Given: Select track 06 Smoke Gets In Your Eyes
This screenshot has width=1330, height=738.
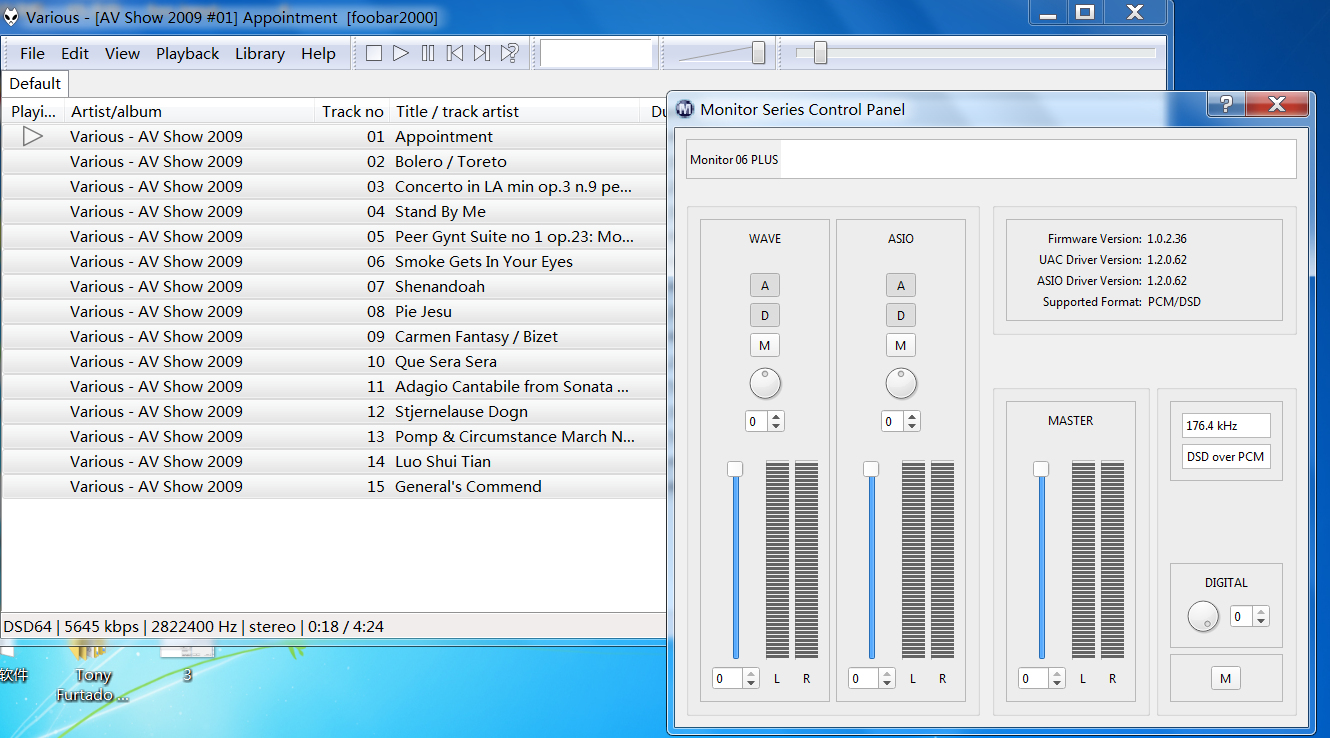Looking at the screenshot, I should click(484, 262).
